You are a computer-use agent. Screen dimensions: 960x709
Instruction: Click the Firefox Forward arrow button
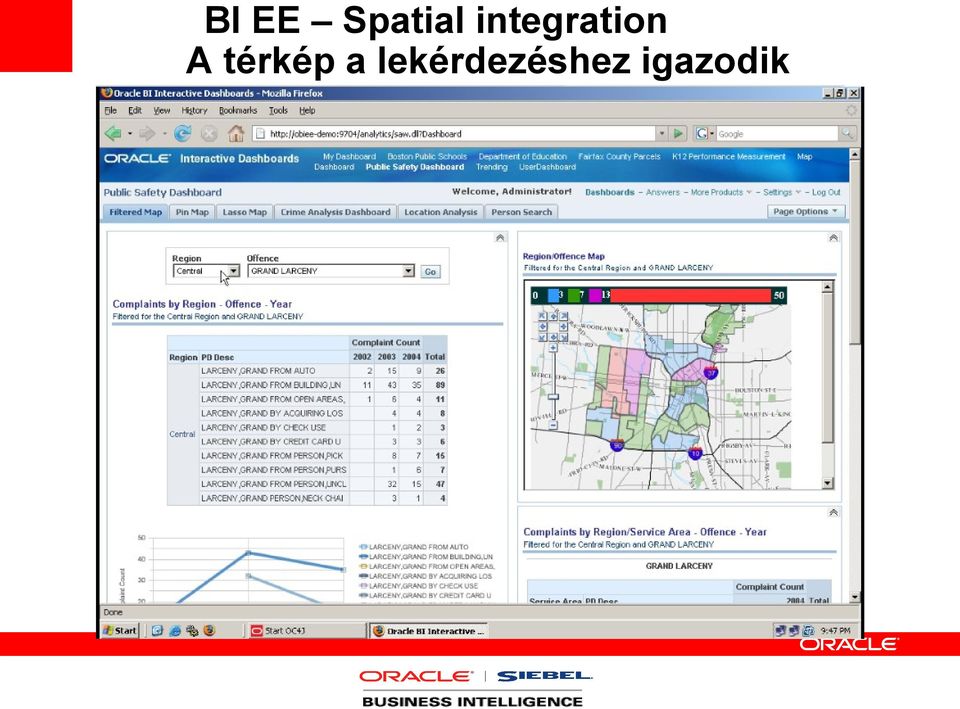pyautogui.click(x=147, y=133)
